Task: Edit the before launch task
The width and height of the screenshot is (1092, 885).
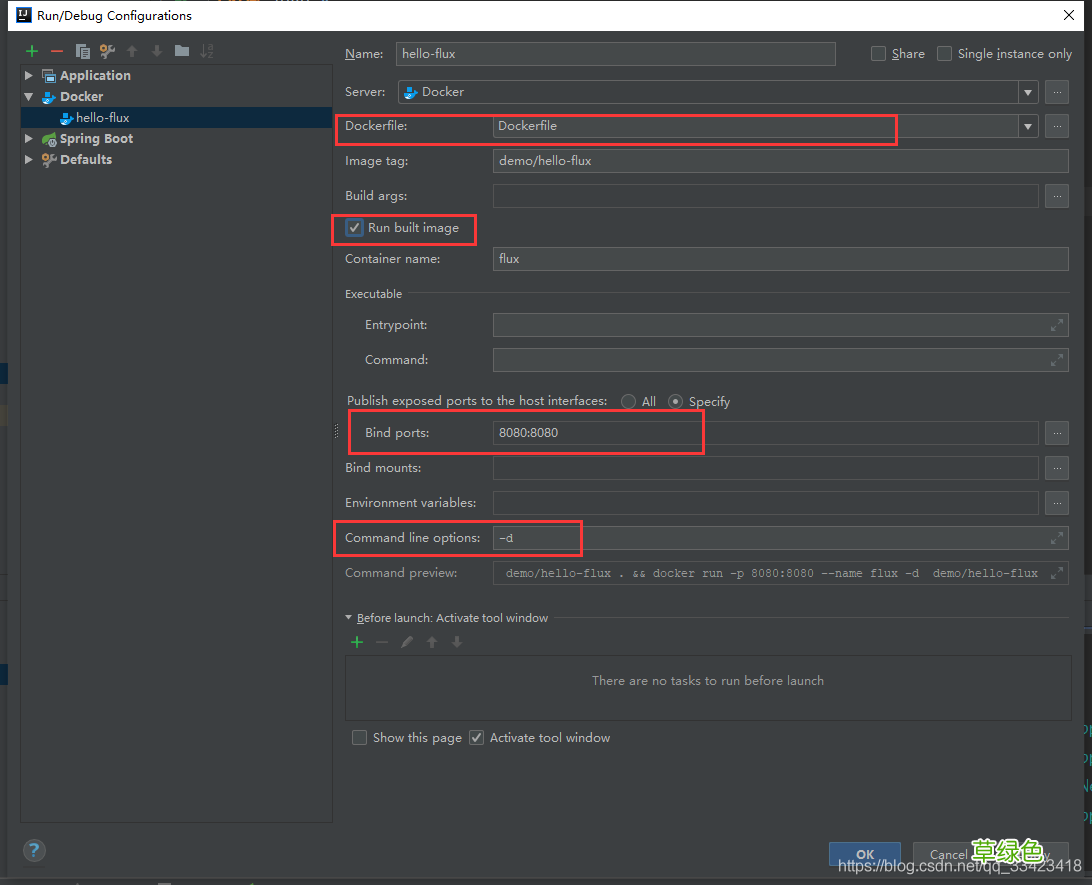Action: coord(407,642)
